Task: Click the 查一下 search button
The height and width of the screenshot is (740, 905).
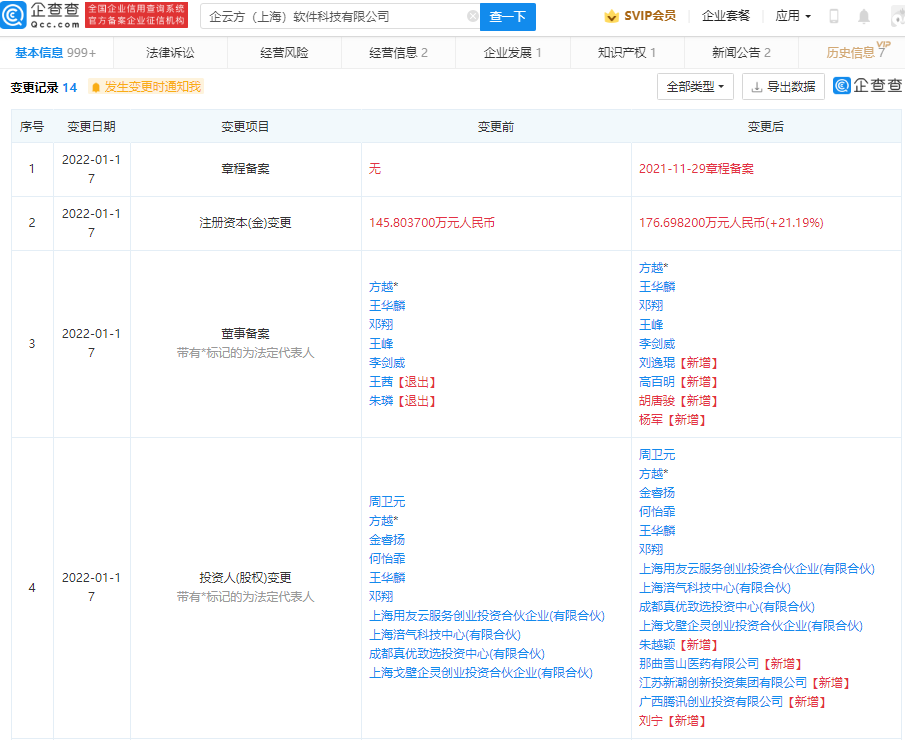Action: pyautogui.click(x=508, y=17)
